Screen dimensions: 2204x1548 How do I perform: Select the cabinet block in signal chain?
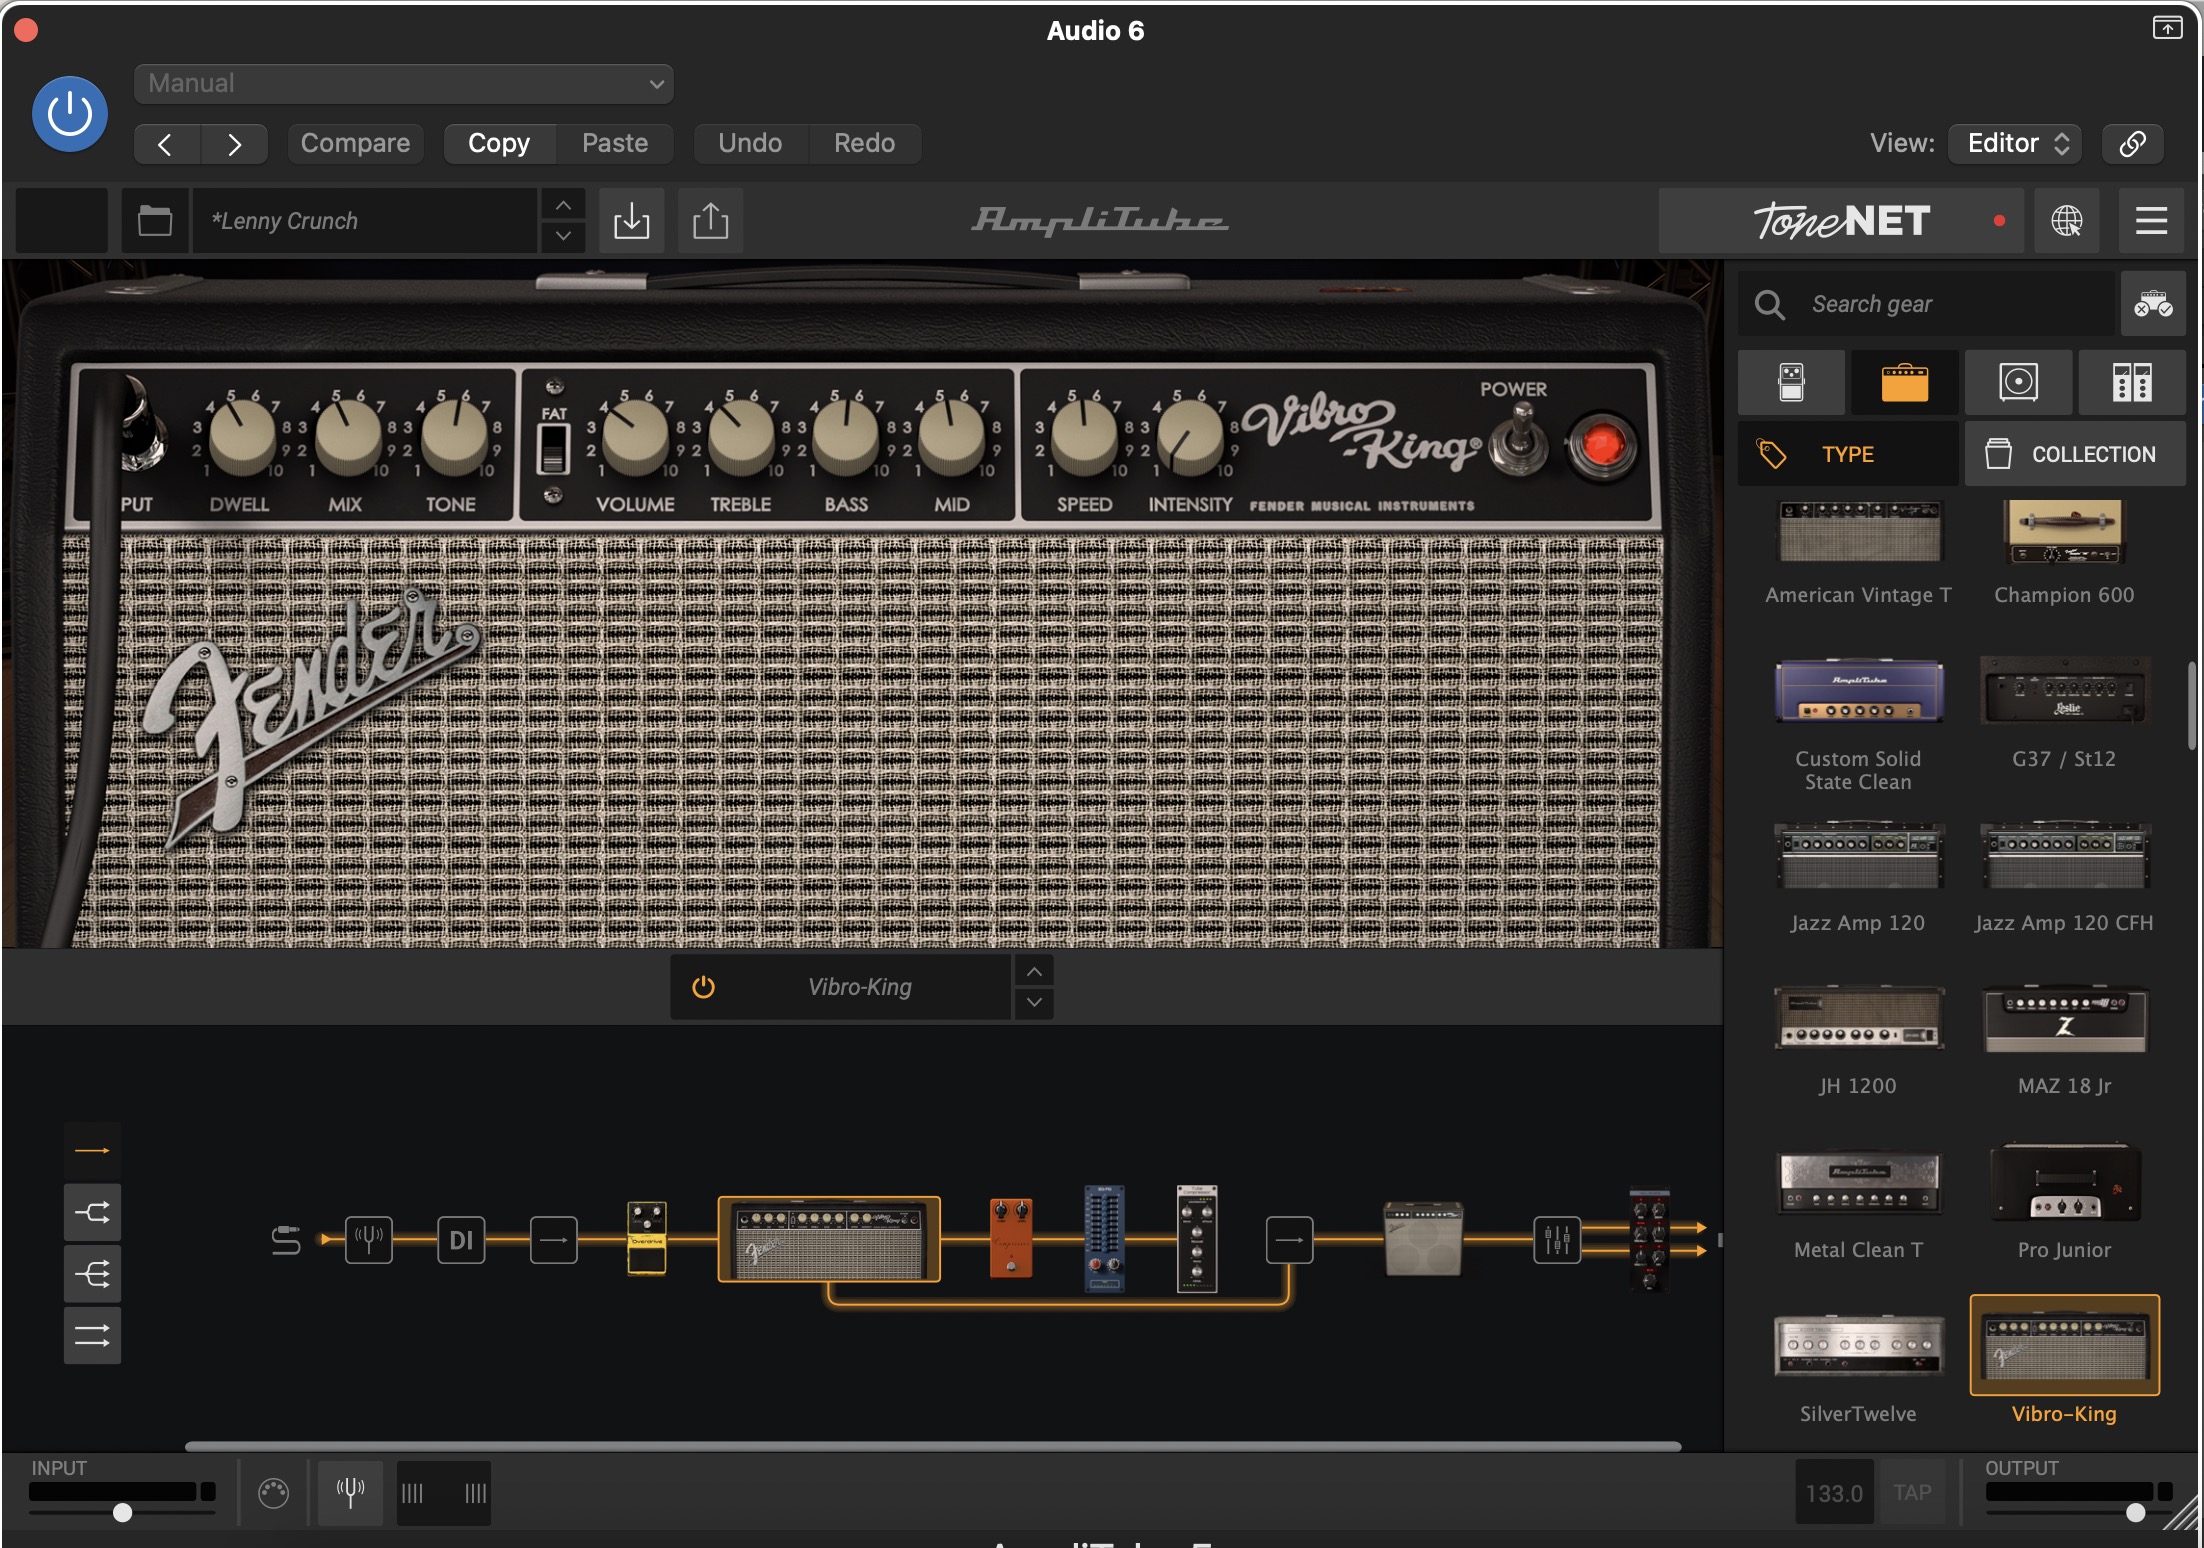click(x=1423, y=1239)
